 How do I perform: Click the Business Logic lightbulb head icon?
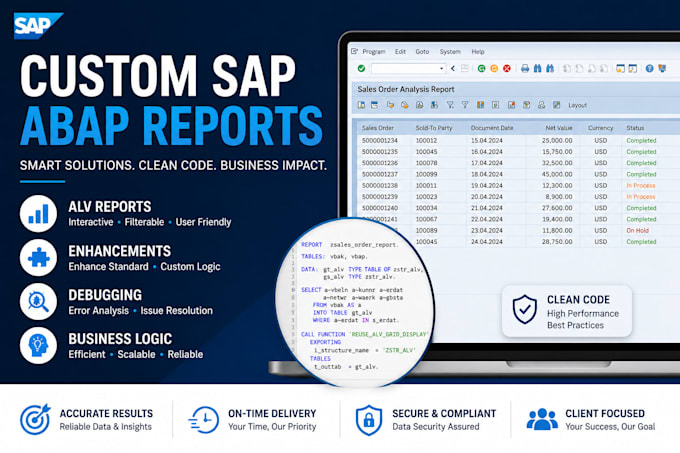pyautogui.click(x=38, y=345)
